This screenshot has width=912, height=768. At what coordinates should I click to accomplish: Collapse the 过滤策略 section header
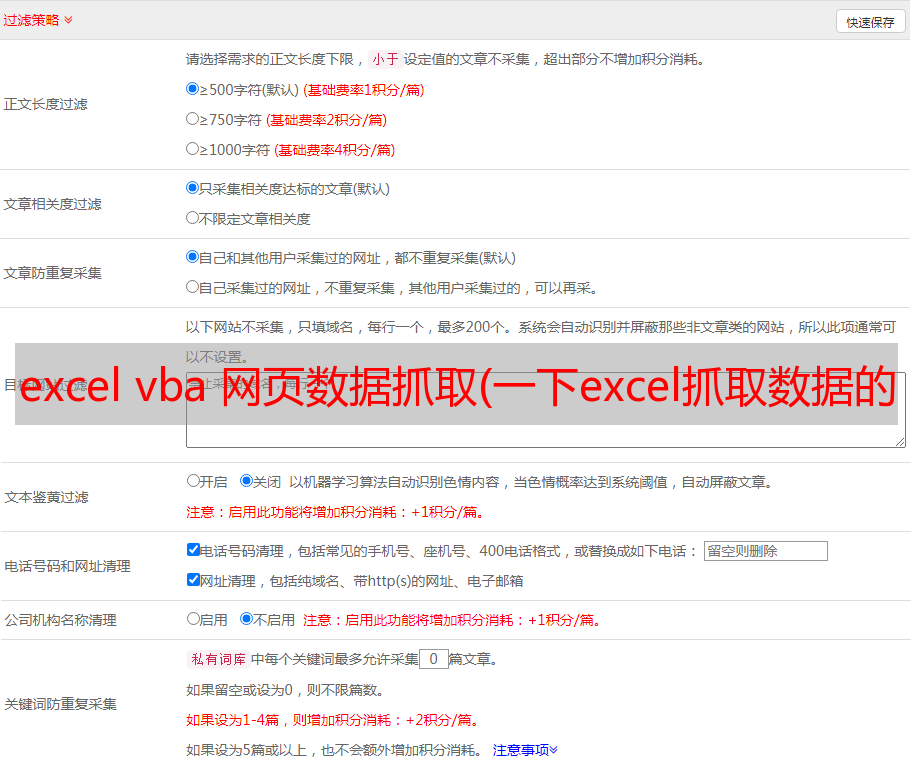(x=38, y=20)
